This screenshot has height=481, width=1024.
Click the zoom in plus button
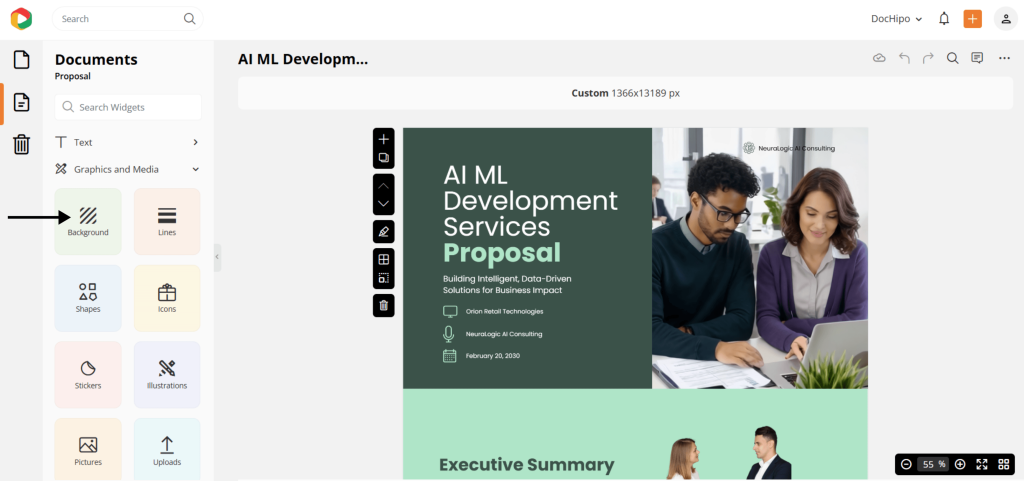point(960,464)
